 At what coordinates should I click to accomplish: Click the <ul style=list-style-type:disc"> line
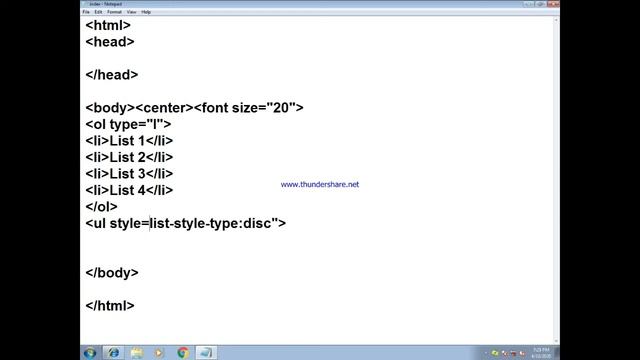pyautogui.click(x=186, y=223)
